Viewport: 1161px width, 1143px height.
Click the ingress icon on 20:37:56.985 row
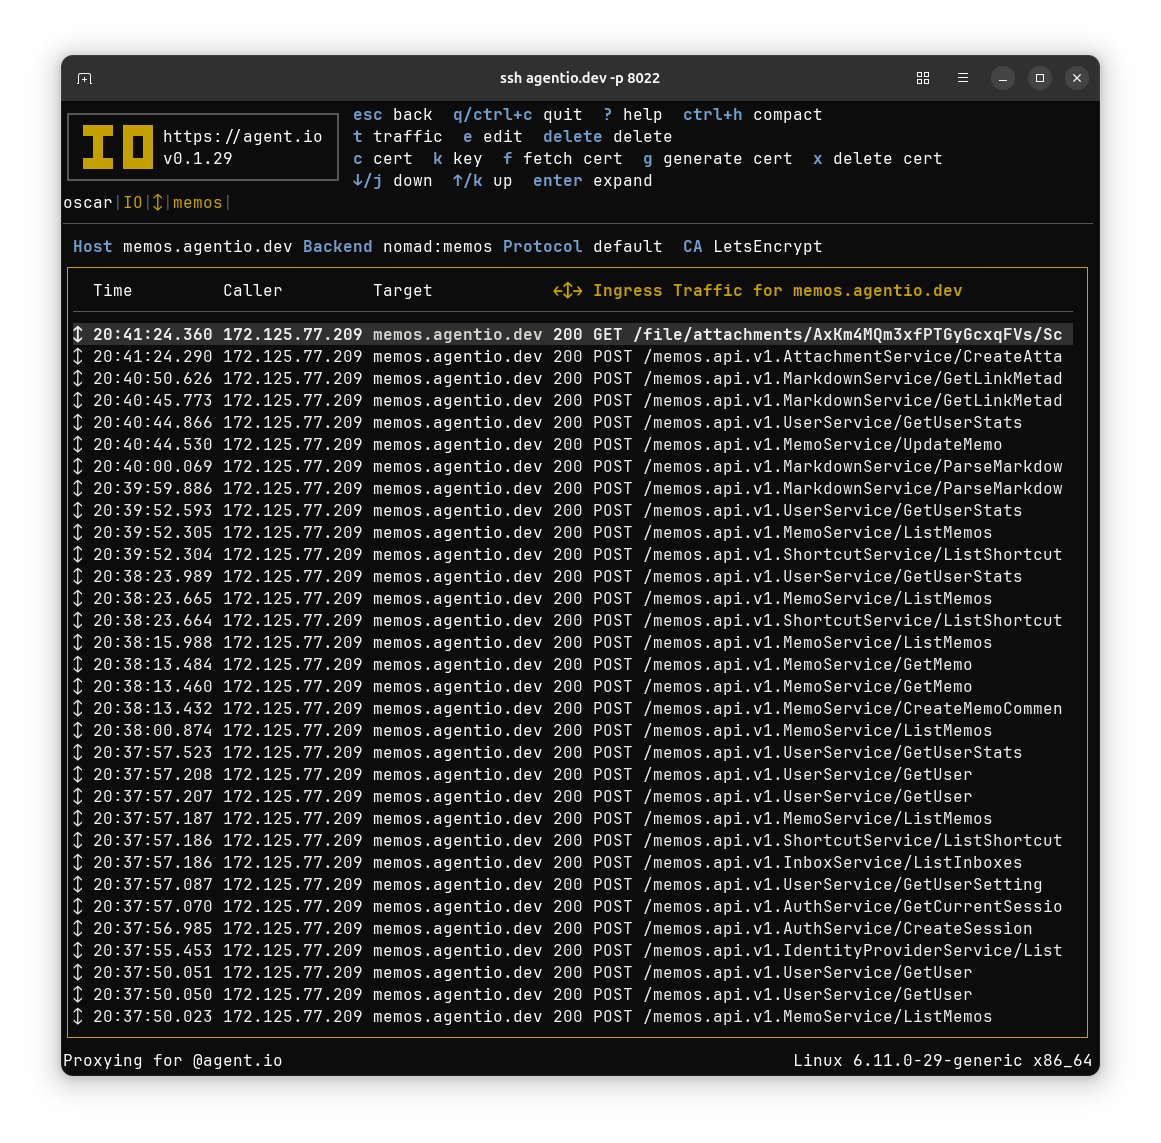[78, 928]
